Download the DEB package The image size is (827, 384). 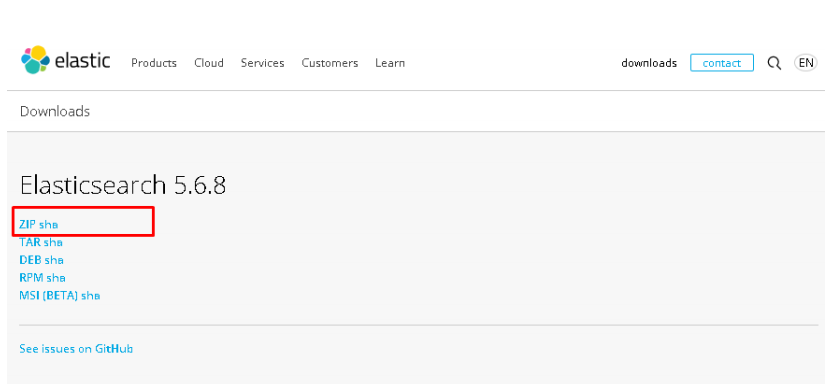[30, 260]
